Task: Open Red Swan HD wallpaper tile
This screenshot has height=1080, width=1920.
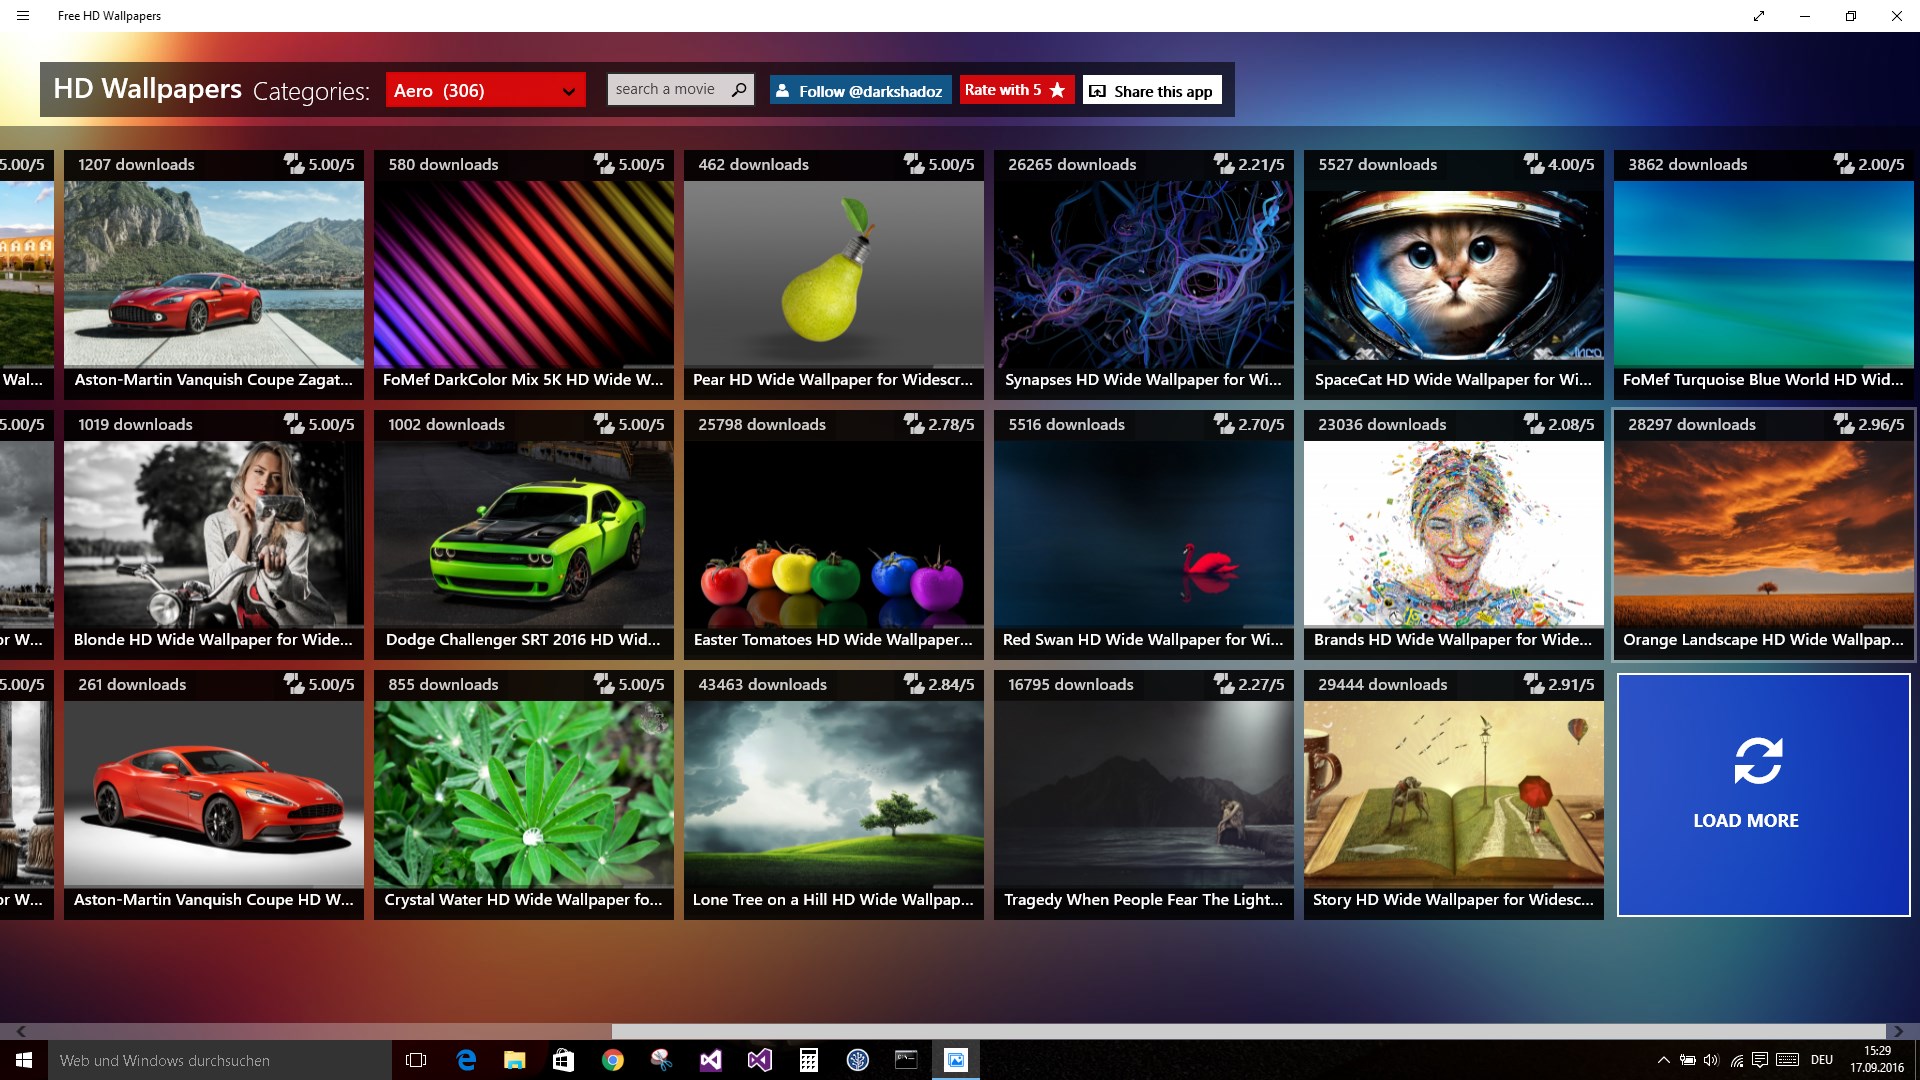Action: click(1143, 533)
